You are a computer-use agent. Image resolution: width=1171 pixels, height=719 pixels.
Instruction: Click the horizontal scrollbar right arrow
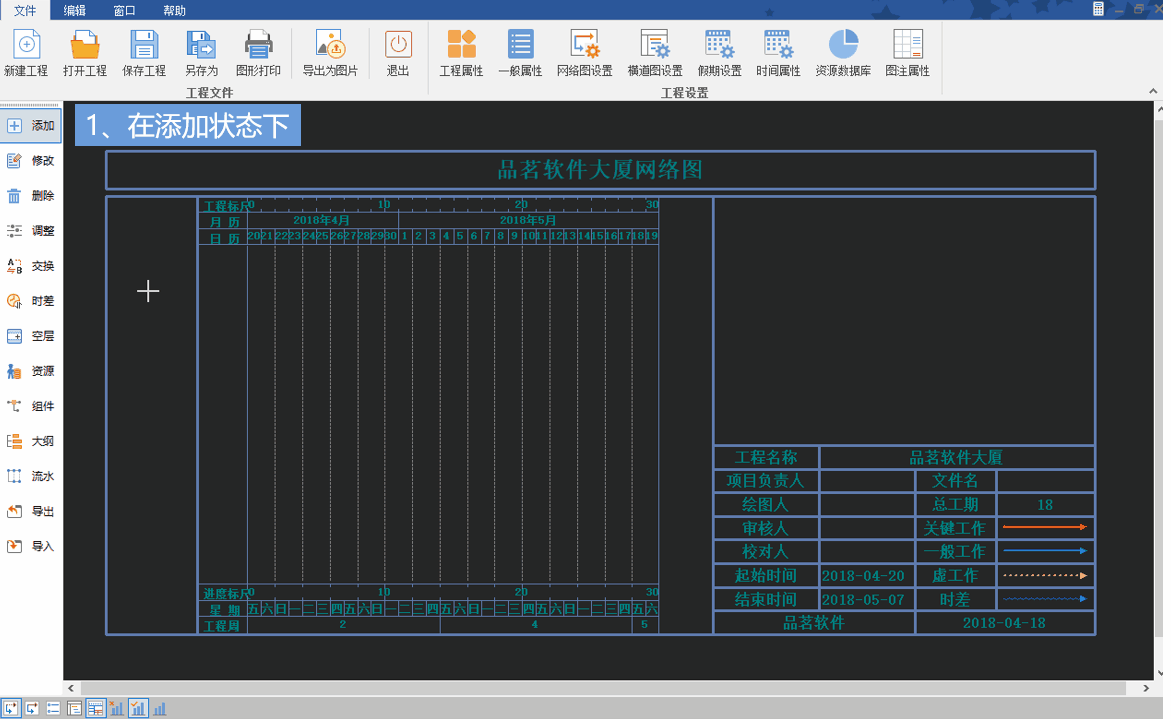coord(1148,688)
